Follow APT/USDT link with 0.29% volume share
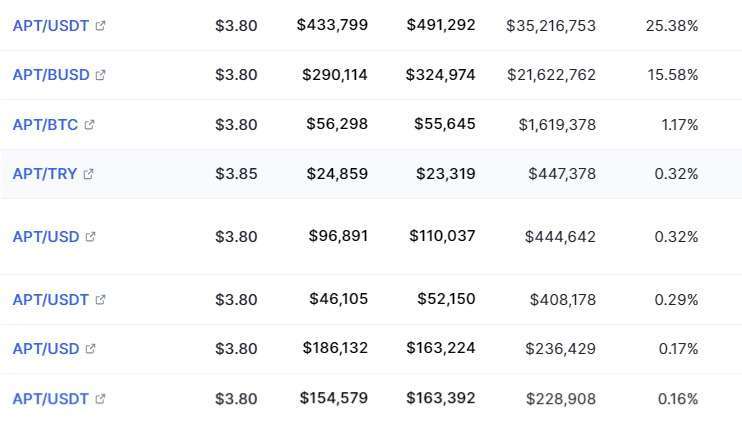Image resolution: width=742 pixels, height=421 pixels. (x=51, y=299)
